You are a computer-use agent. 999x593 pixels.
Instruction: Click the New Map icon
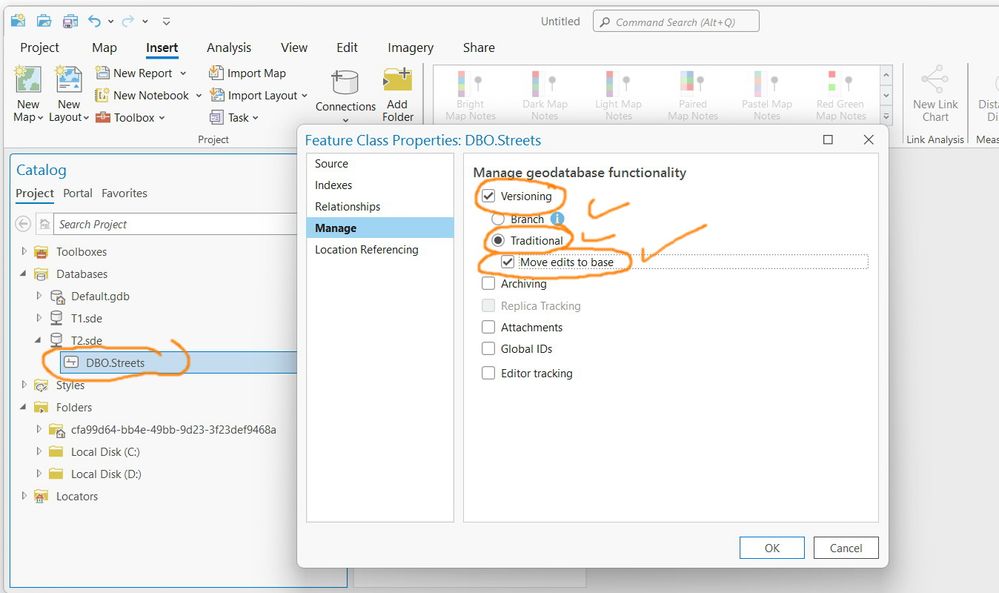28,80
